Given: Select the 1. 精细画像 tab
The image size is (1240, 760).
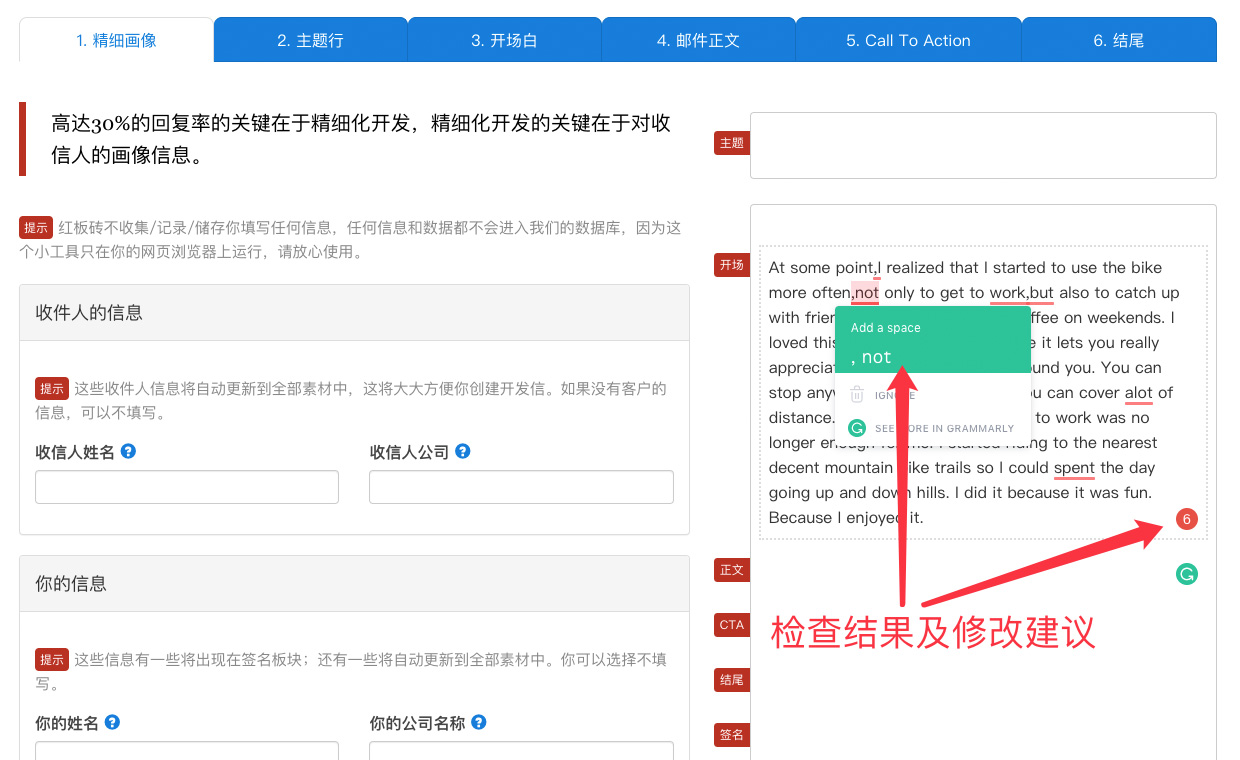Looking at the screenshot, I should coord(116,40).
